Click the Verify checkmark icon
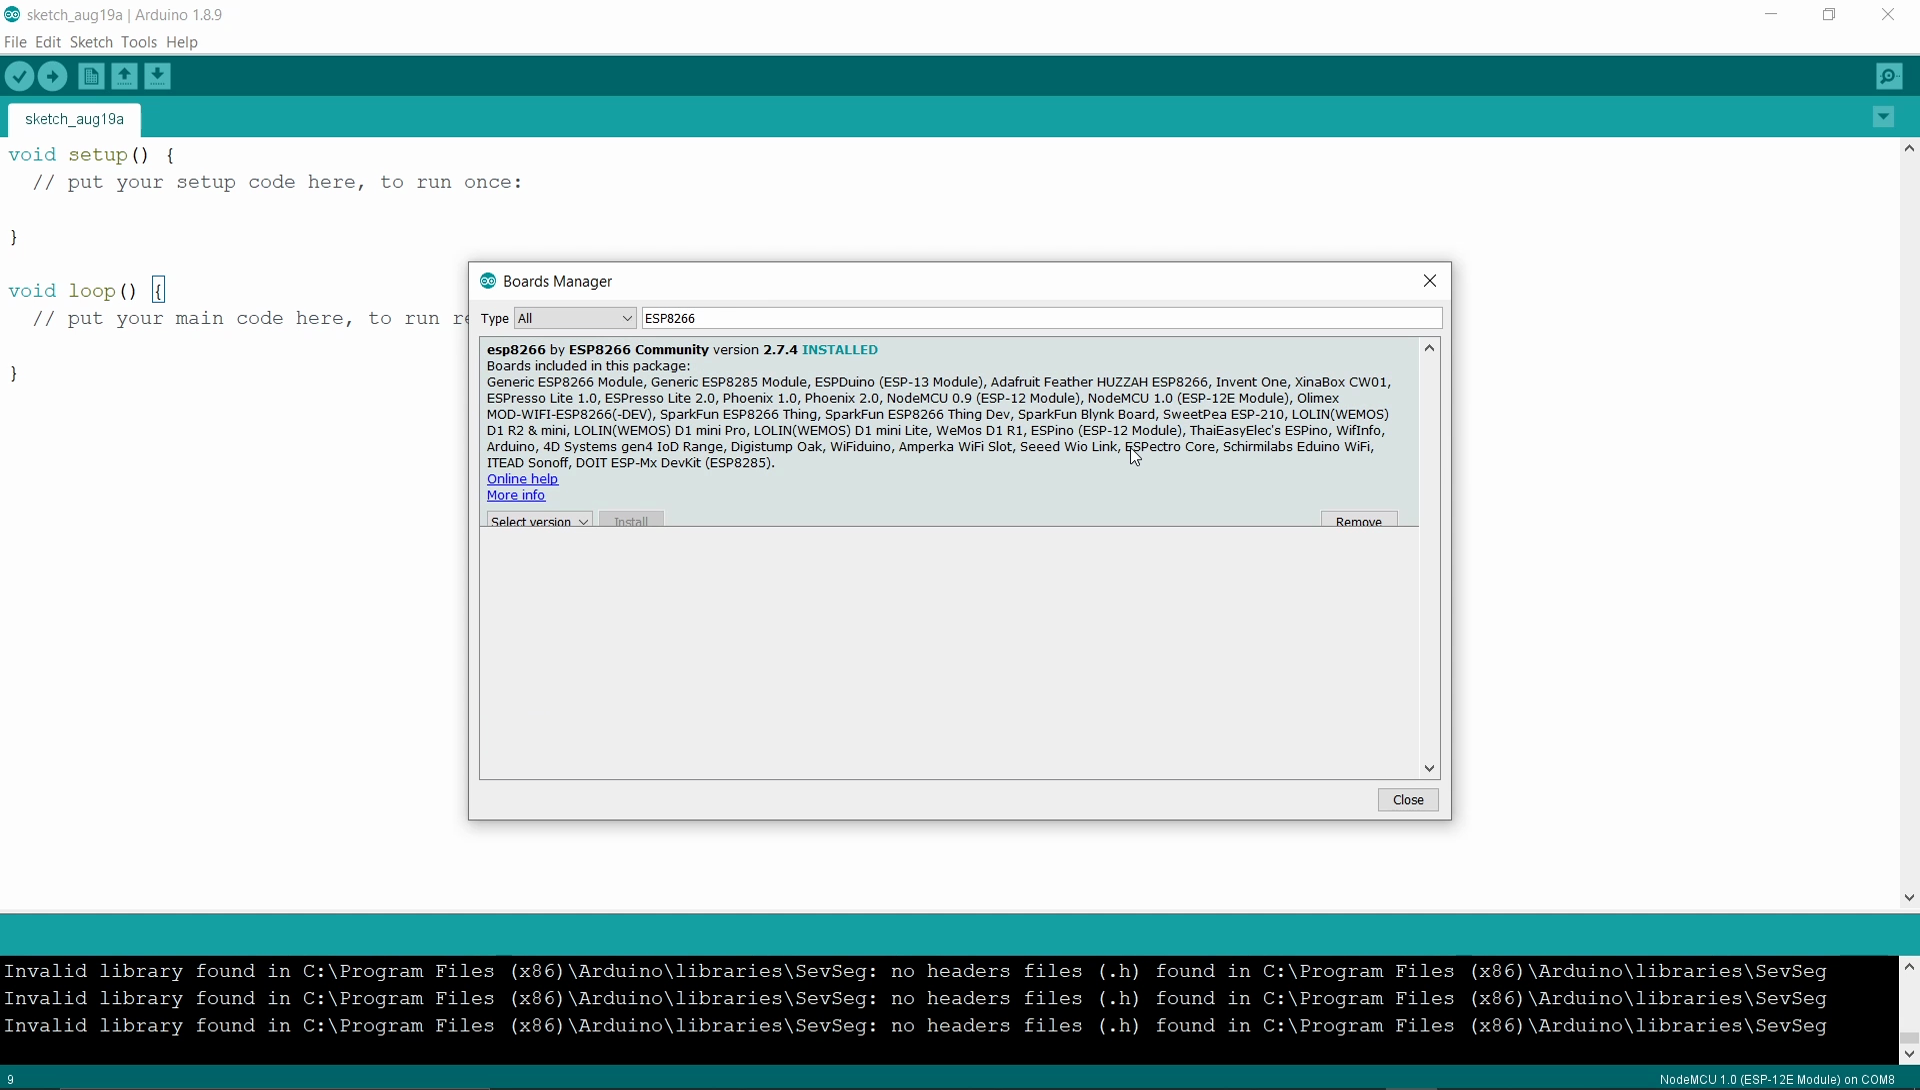This screenshot has height=1090, width=1920. 20,77
